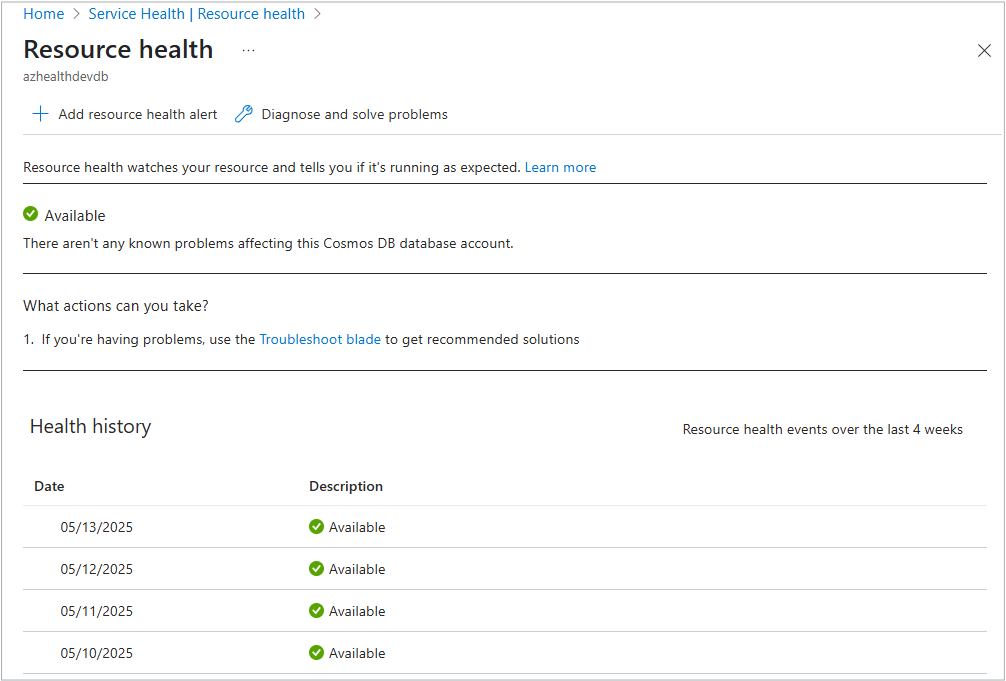Expand the 05/10/2025 history row
This screenshot has height=681, width=1006.
click(x=96, y=653)
